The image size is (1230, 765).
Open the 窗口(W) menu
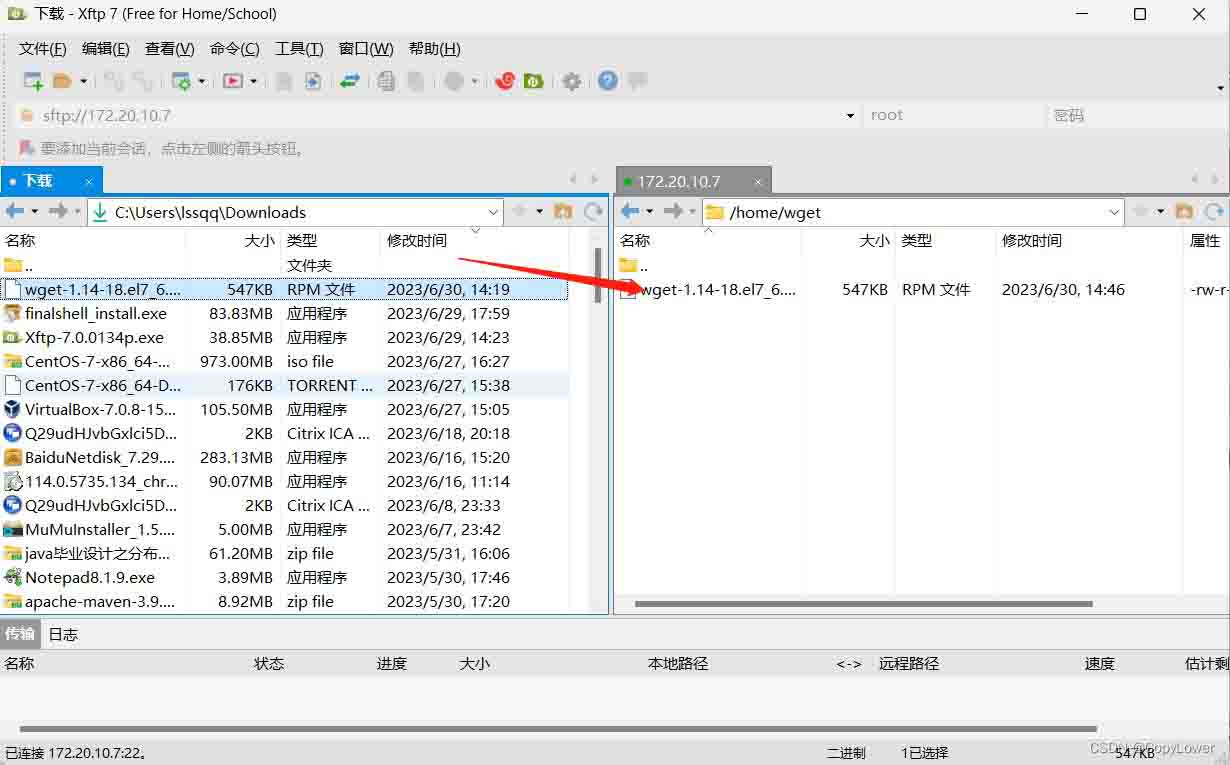click(366, 49)
